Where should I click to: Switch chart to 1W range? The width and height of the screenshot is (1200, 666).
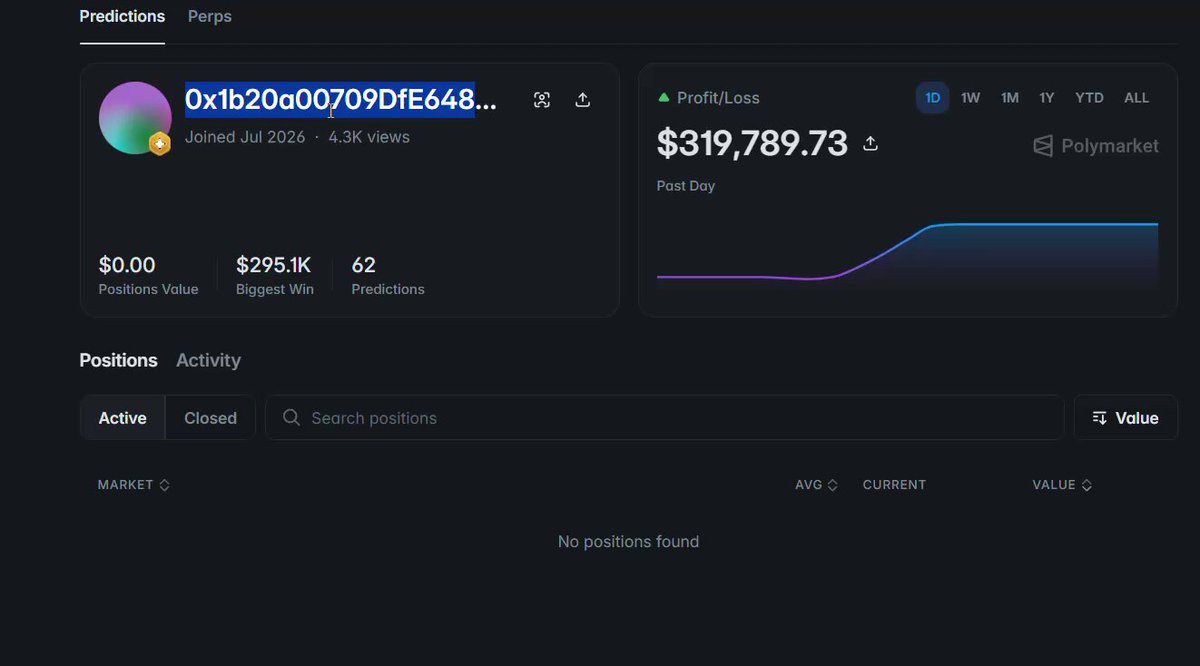click(970, 98)
